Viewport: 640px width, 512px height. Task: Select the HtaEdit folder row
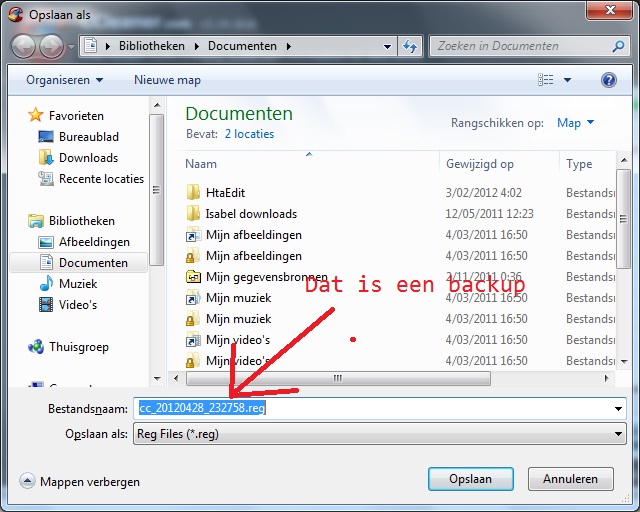point(398,192)
